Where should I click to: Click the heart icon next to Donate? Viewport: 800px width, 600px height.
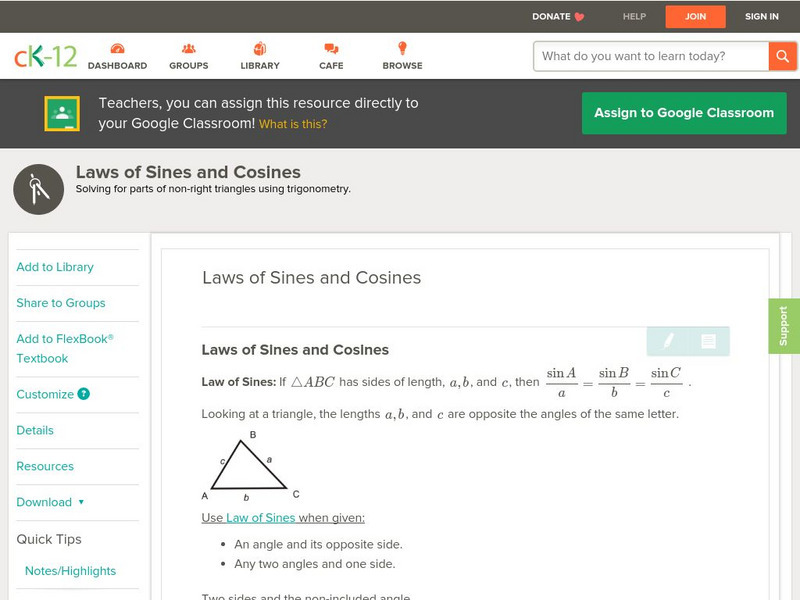point(577,17)
